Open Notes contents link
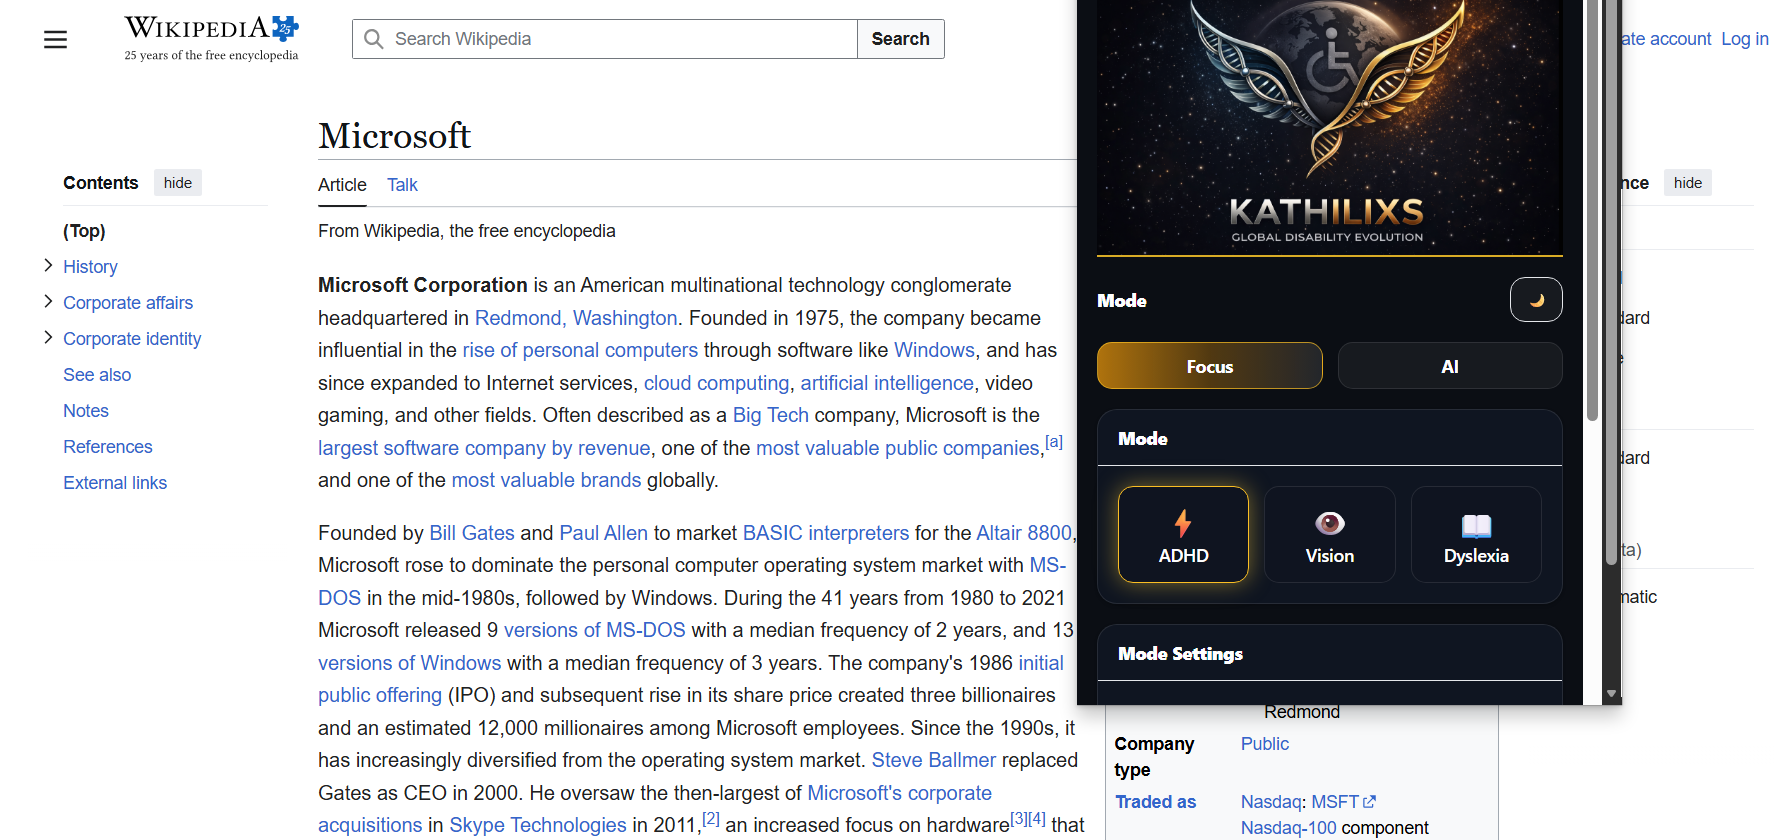Image resolution: width=1789 pixels, height=840 pixels. [x=86, y=411]
